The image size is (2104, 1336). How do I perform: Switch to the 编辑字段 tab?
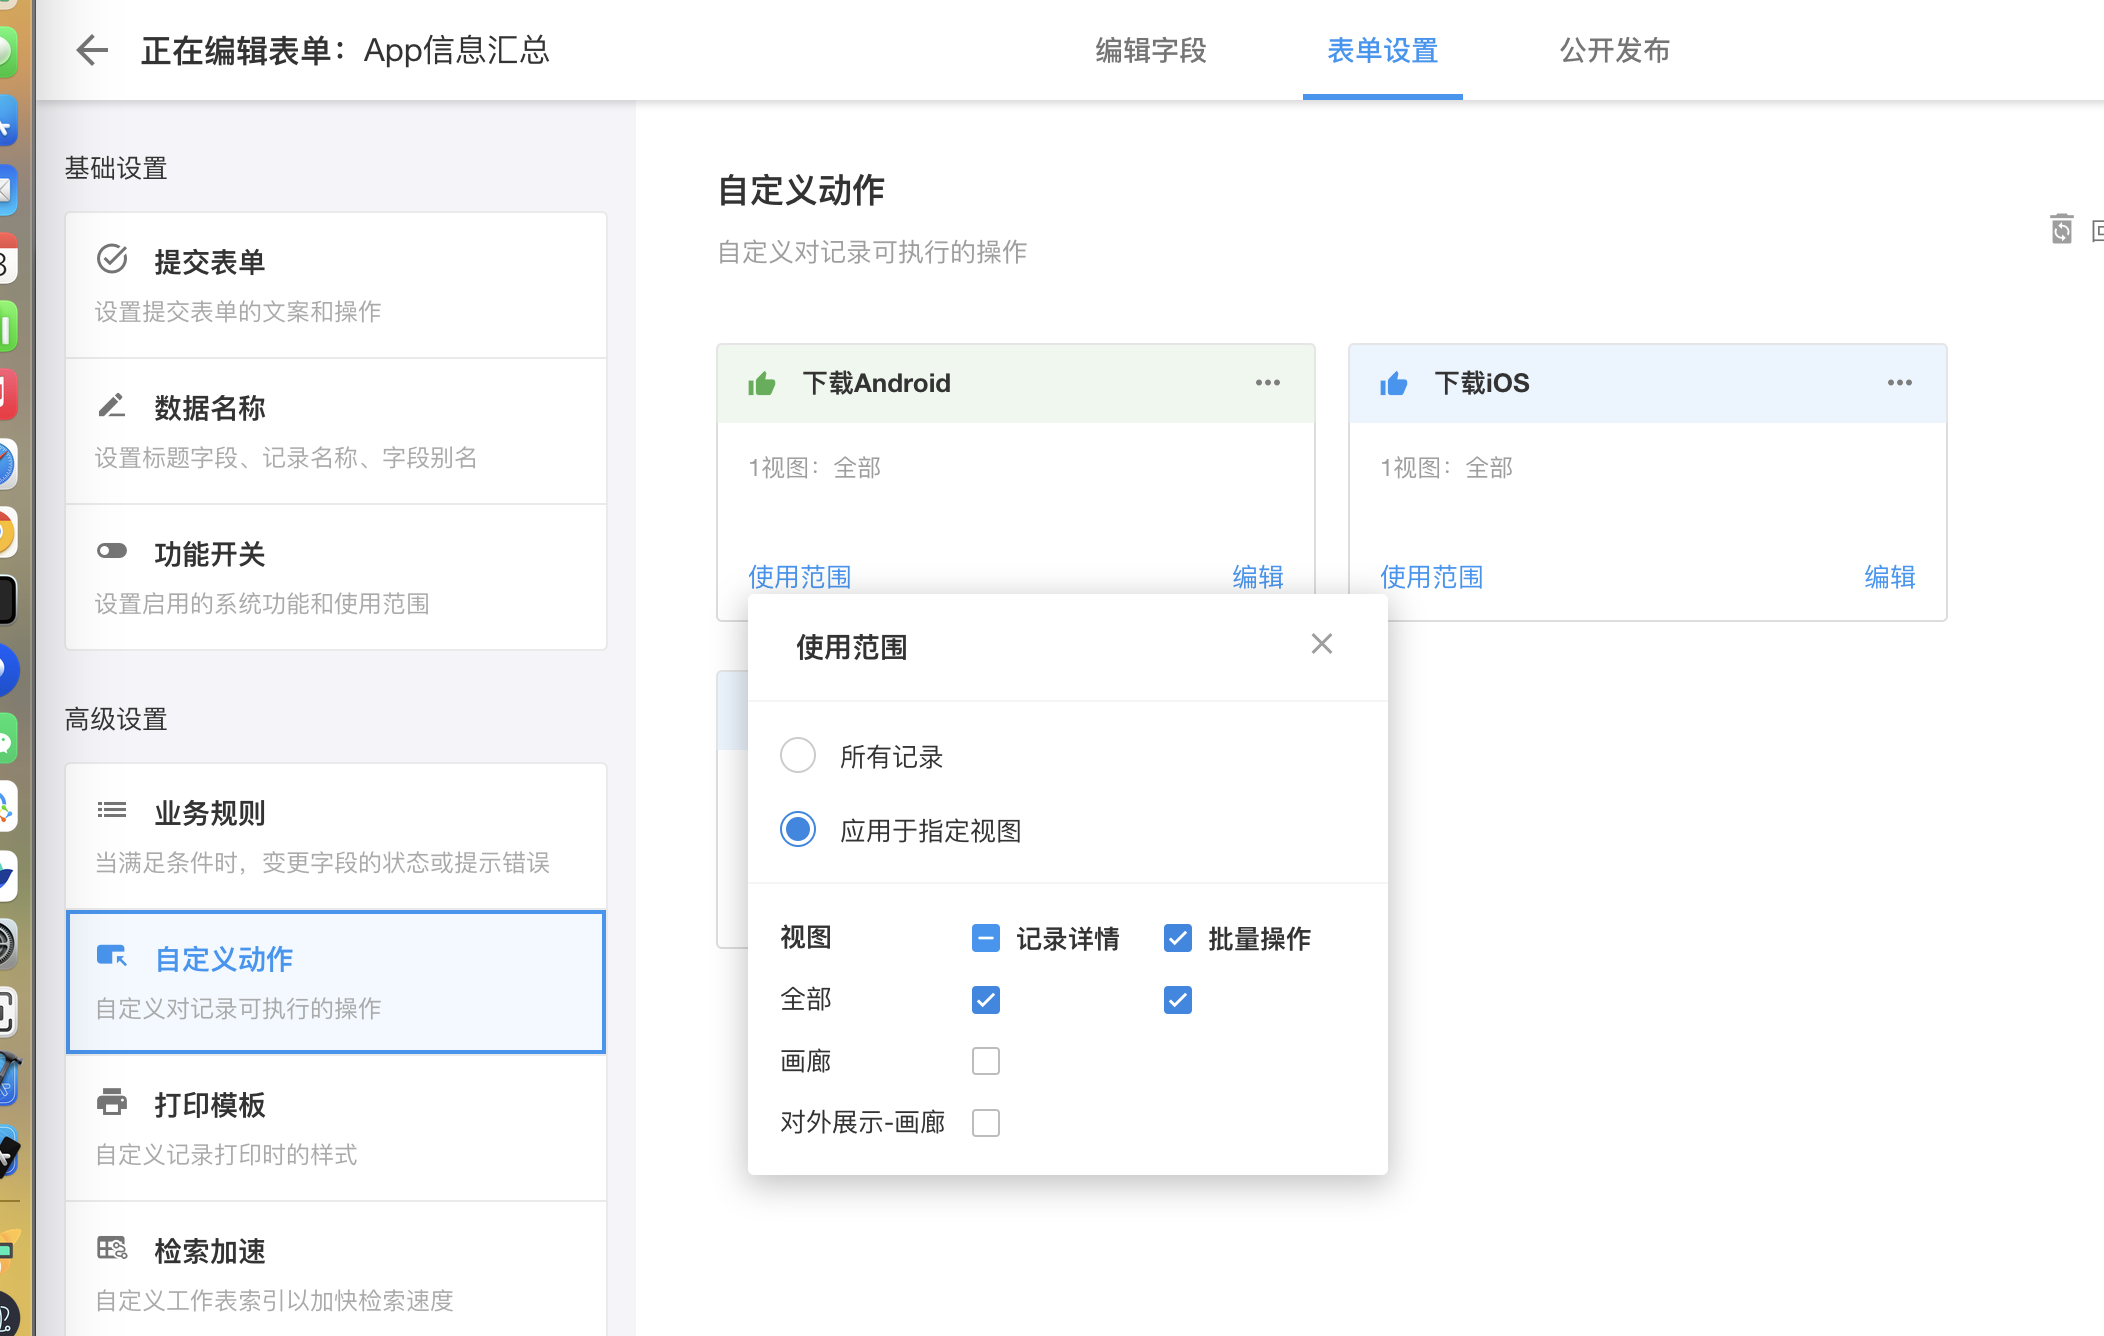click(x=1151, y=50)
